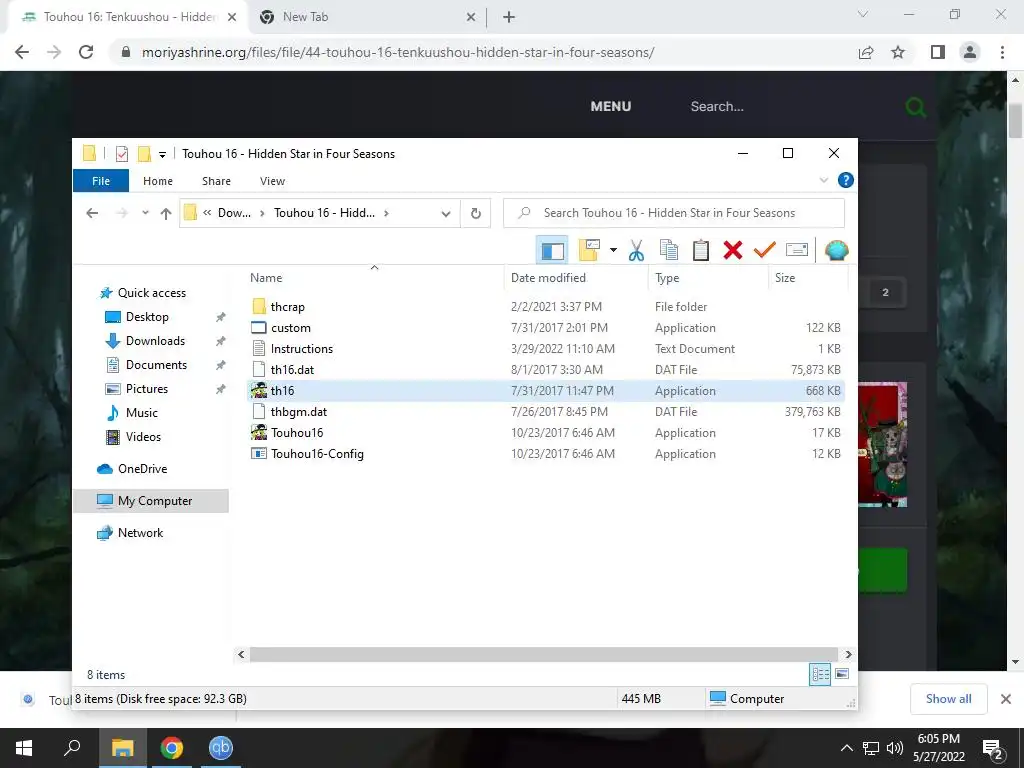Click the blue shell icon in toolbar
This screenshot has width=1024, height=768.
(x=837, y=250)
